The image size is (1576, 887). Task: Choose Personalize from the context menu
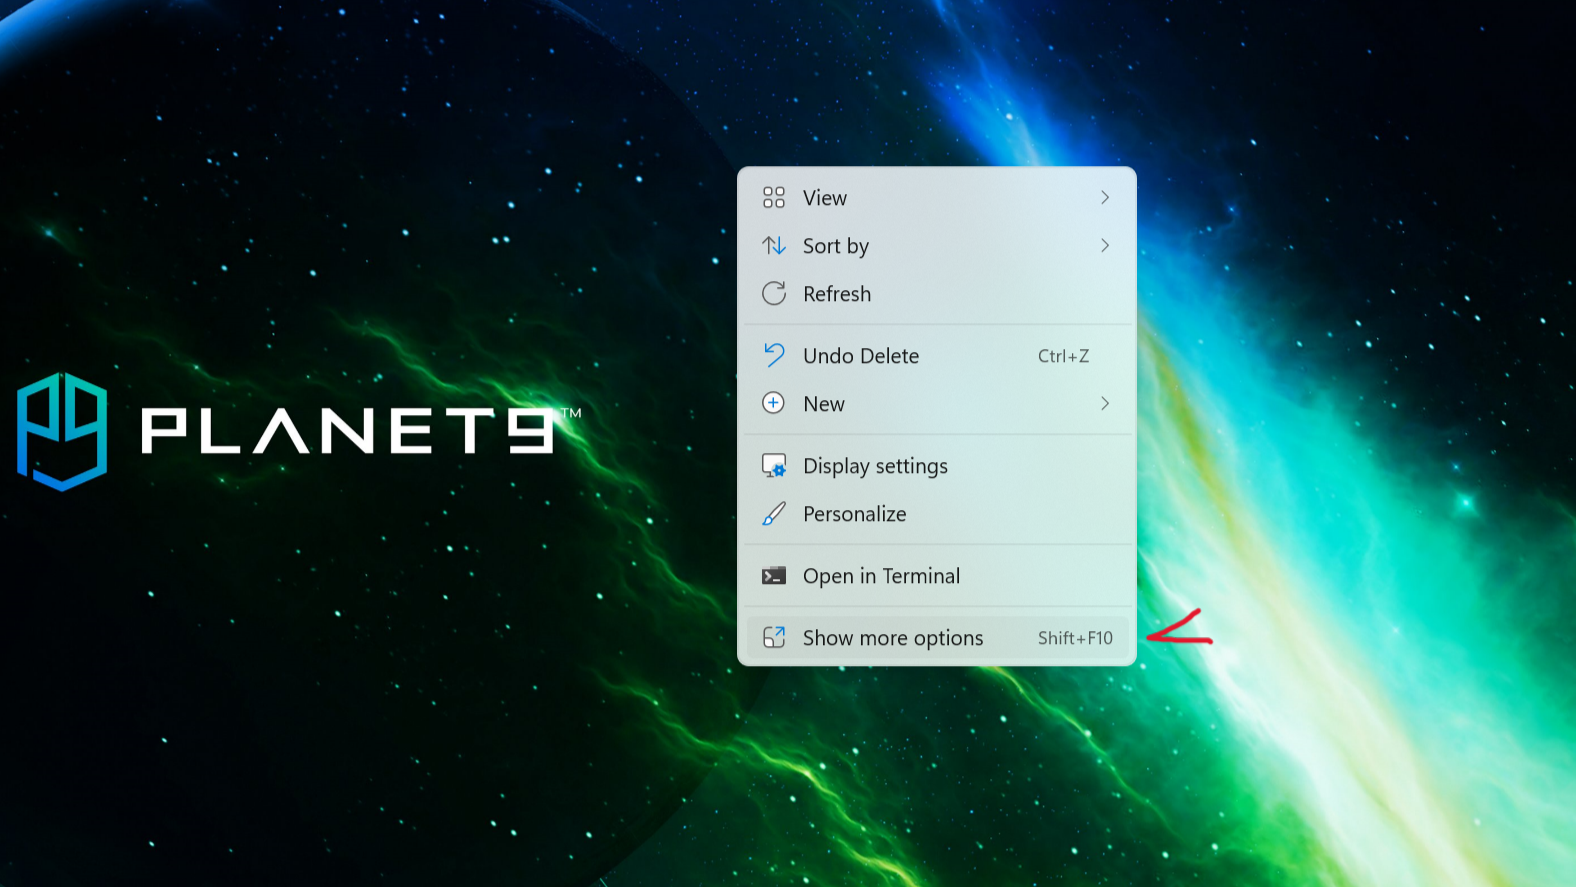point(937,514)
